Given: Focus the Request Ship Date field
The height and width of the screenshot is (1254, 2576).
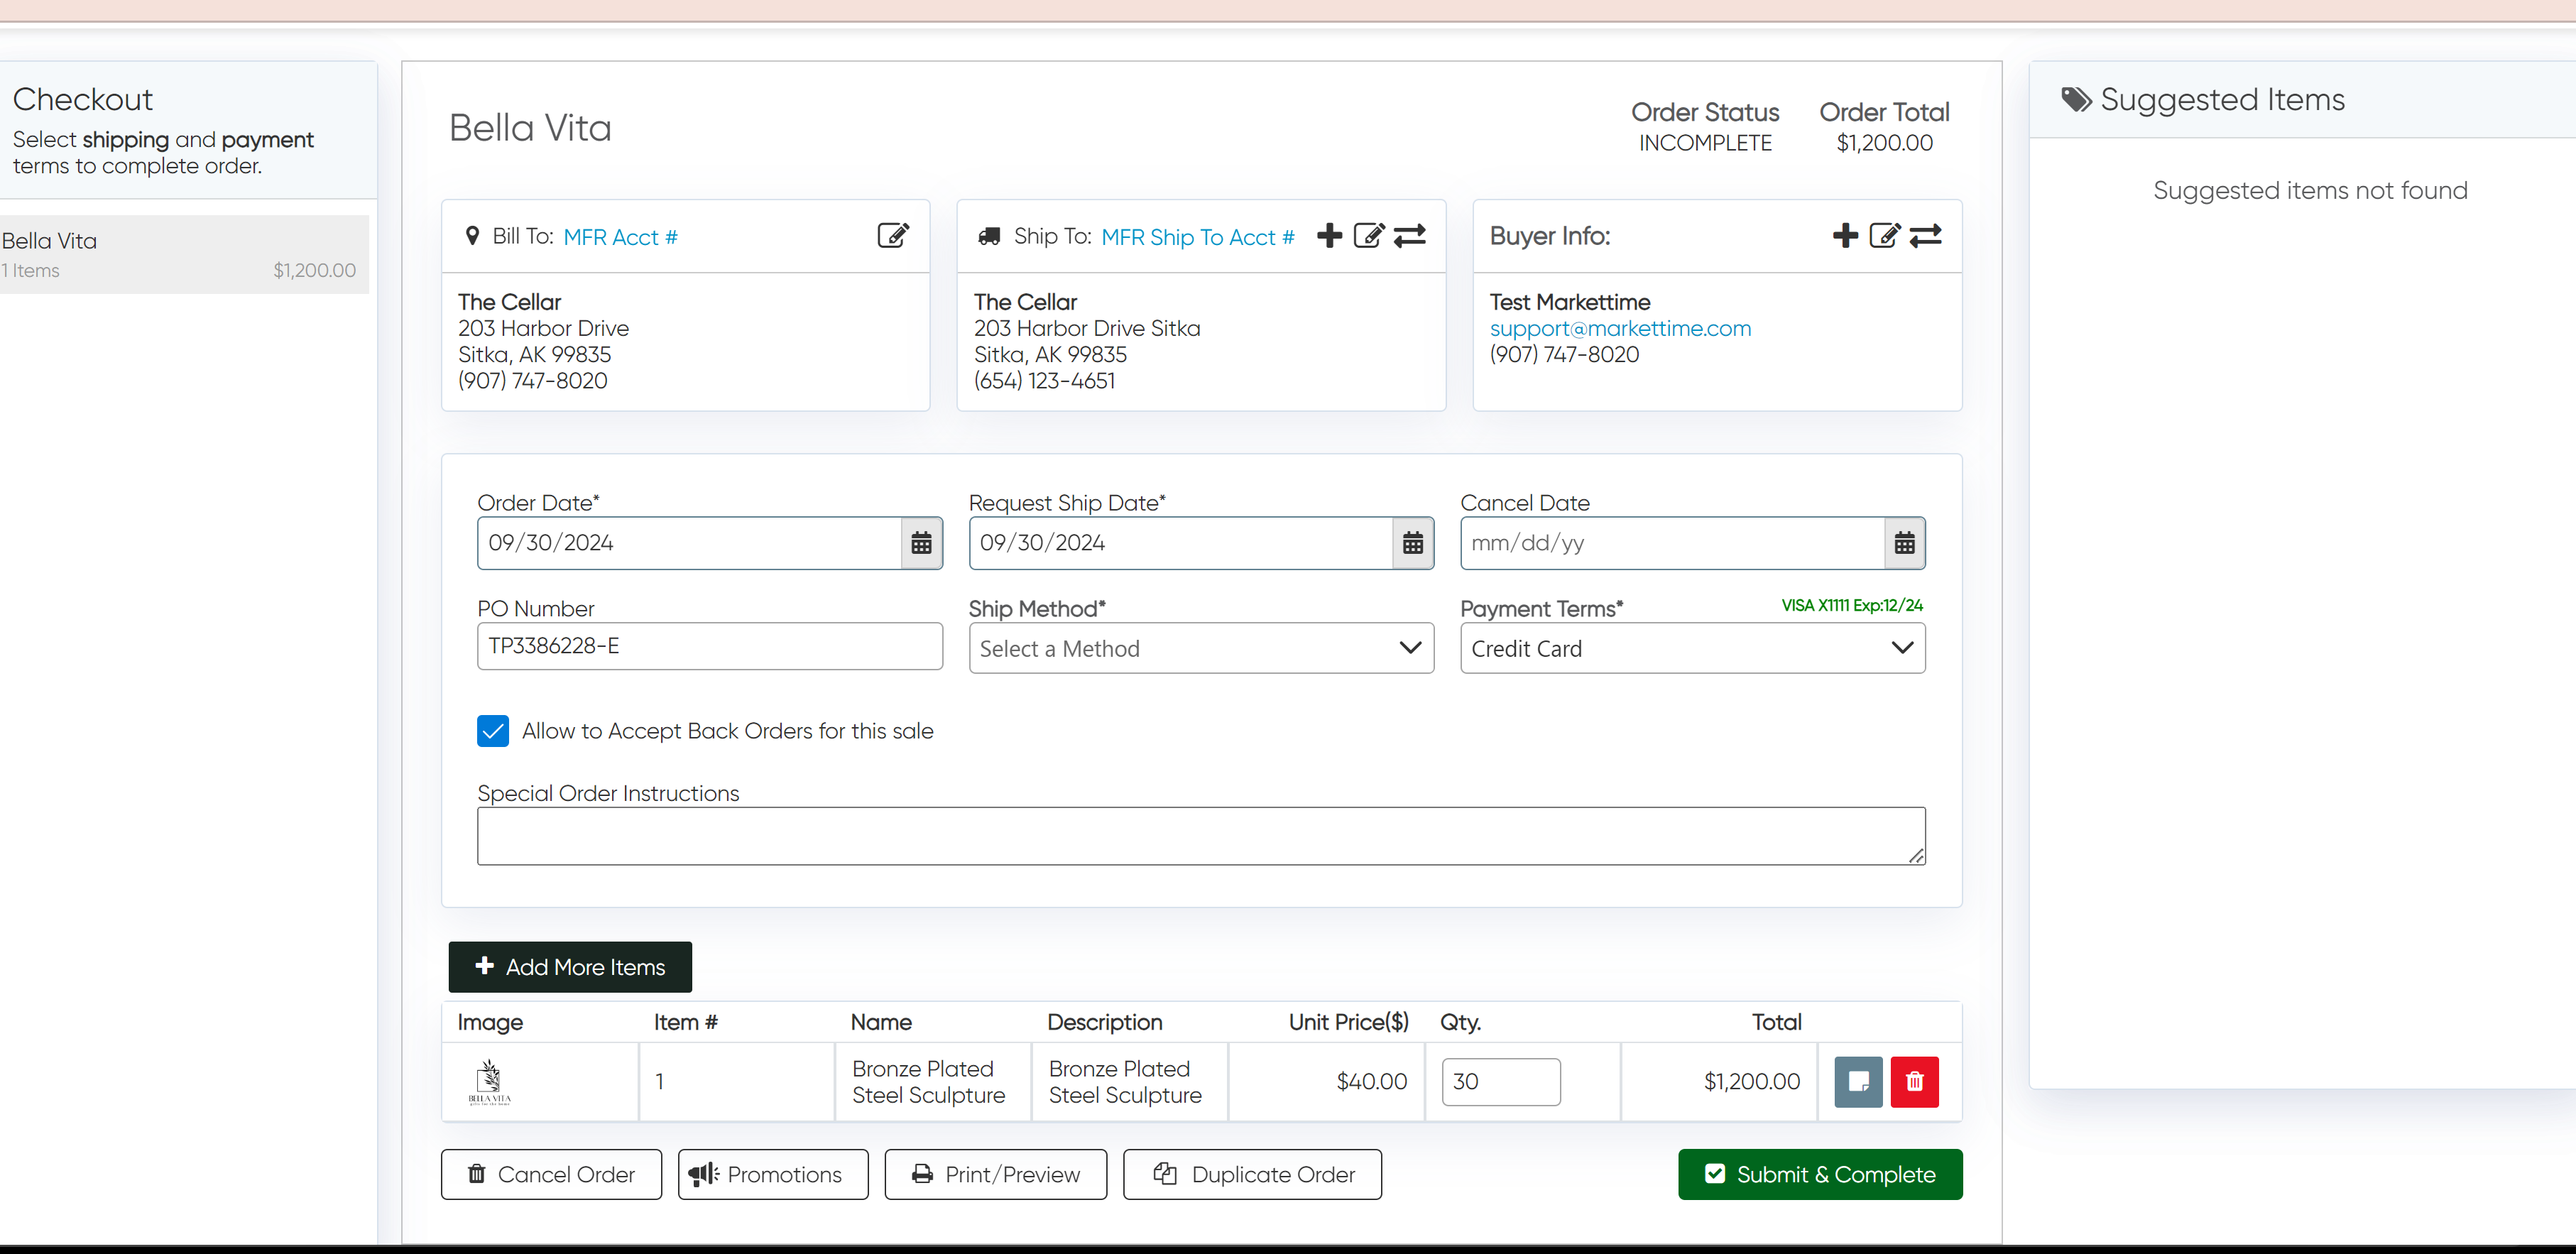Looking at the screenshot, I should (1181, 543).
